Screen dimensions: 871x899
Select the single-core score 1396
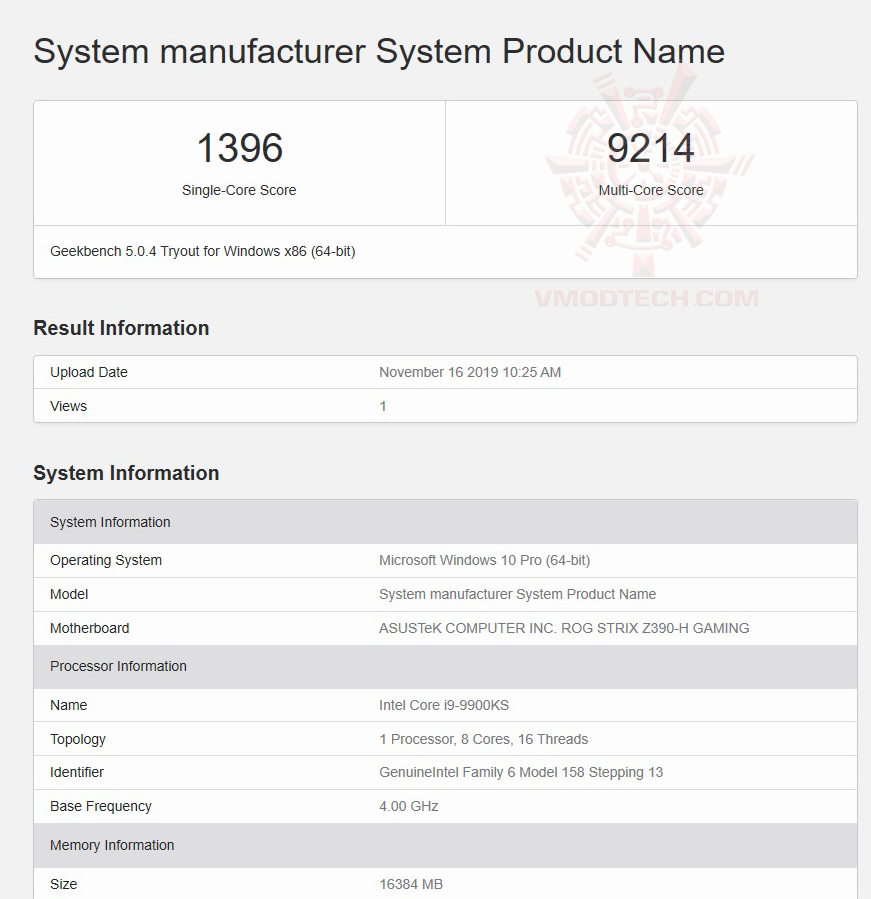tap(240, 148)
